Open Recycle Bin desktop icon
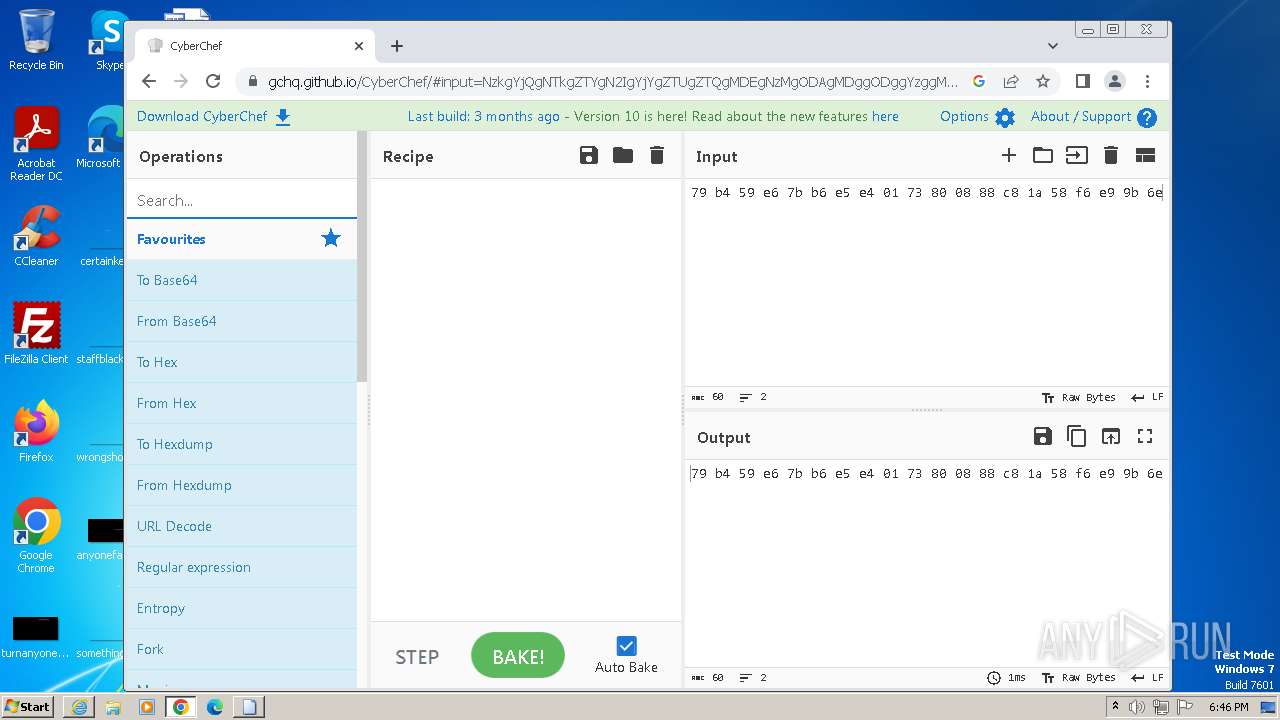1280x720 pixels. [x=36, y=40]
